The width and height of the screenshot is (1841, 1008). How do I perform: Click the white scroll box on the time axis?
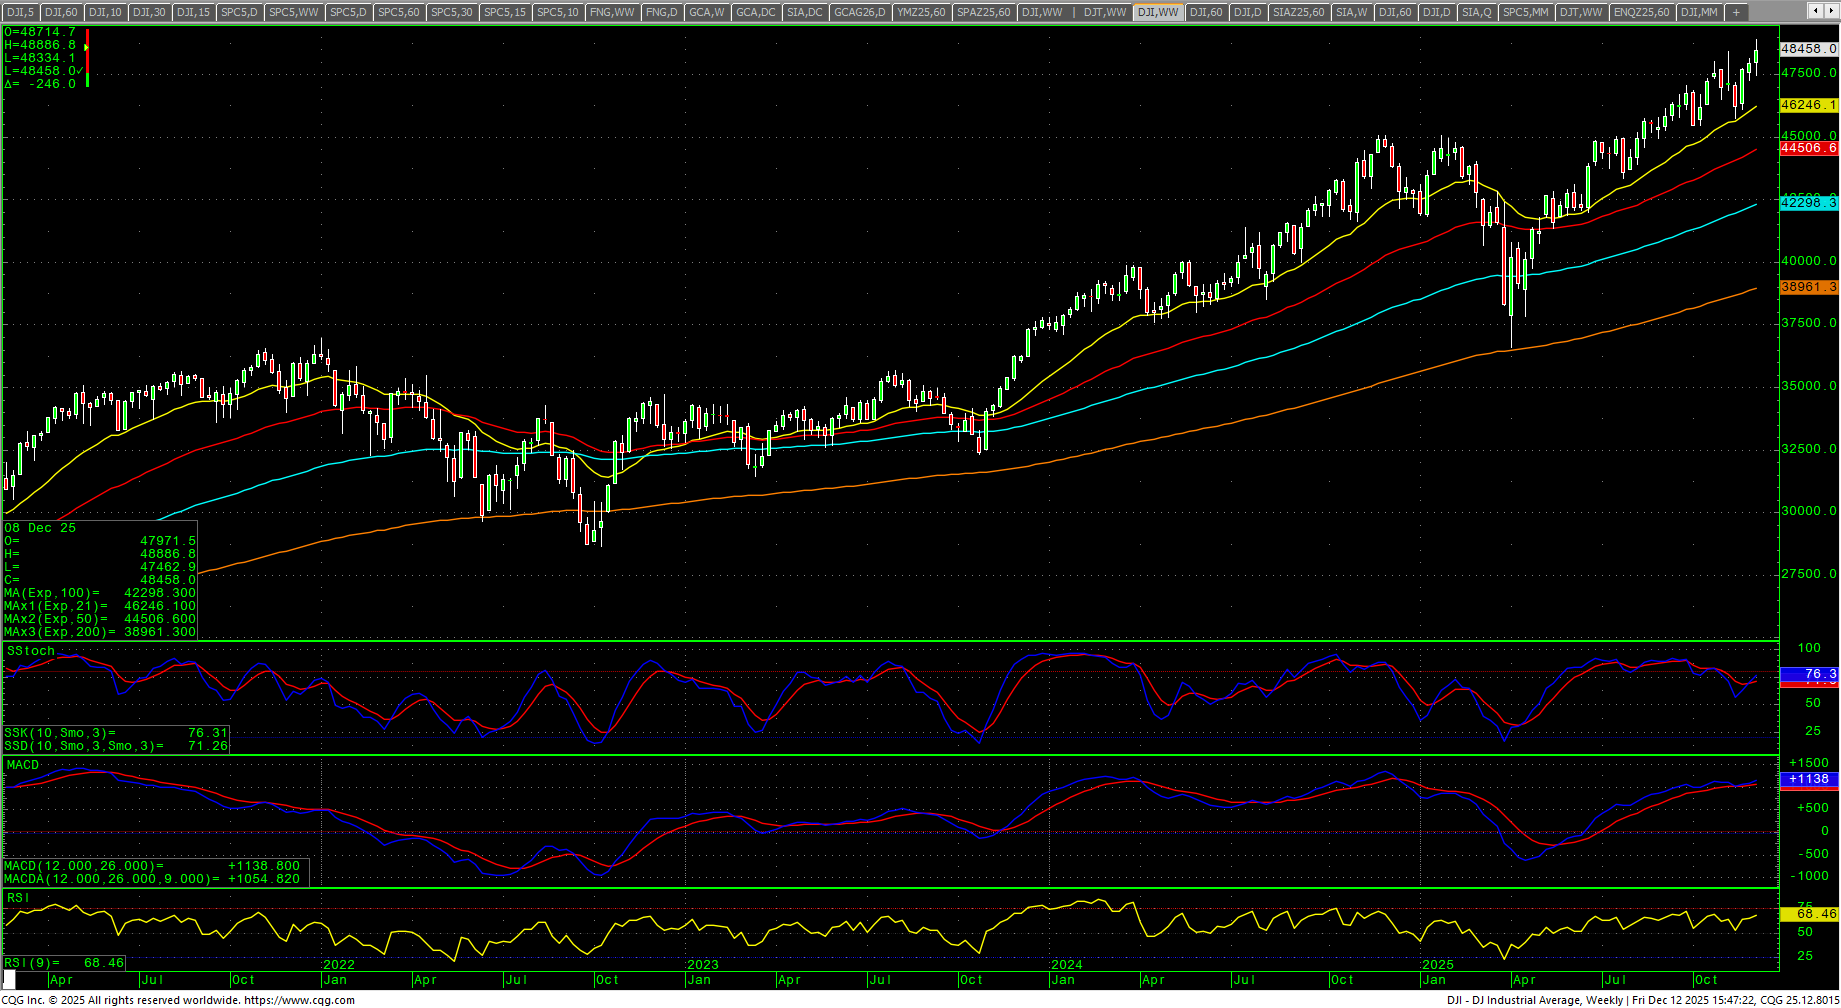coord(10,979)
